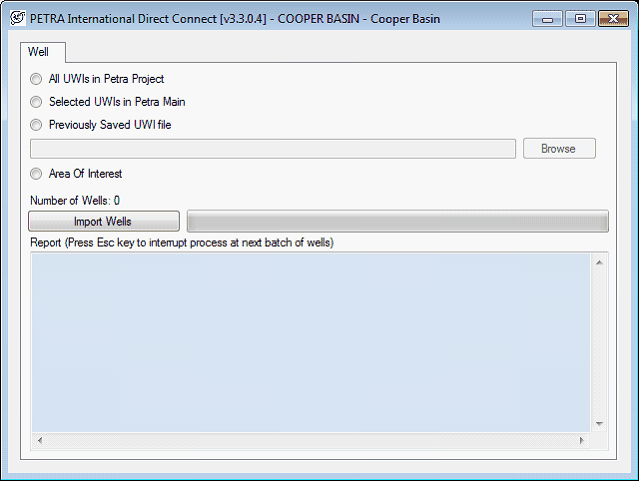Pick the Area Of Interest radio button
The image size is (640, 482).
click(x=37, y=174)
